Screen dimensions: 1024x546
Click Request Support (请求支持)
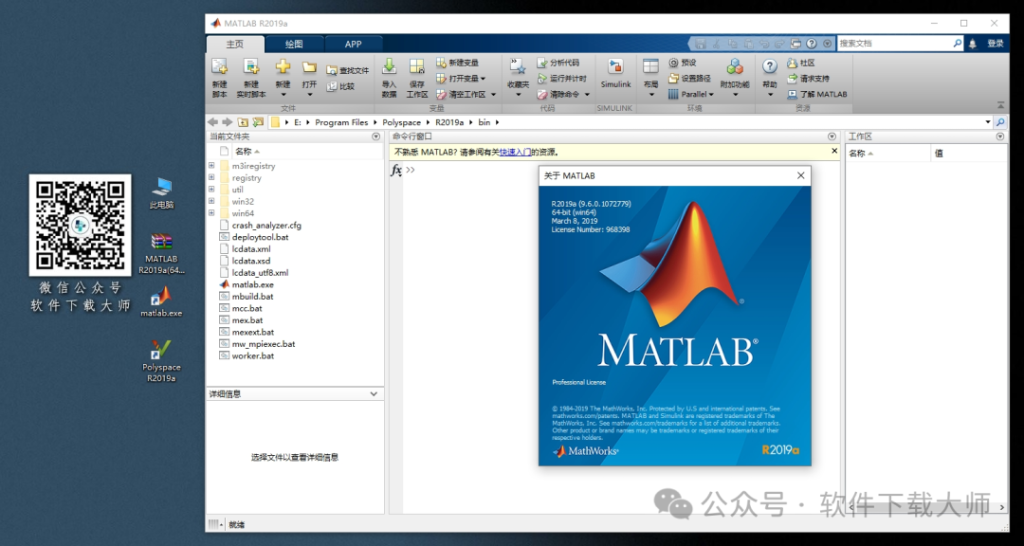(808, 78)
